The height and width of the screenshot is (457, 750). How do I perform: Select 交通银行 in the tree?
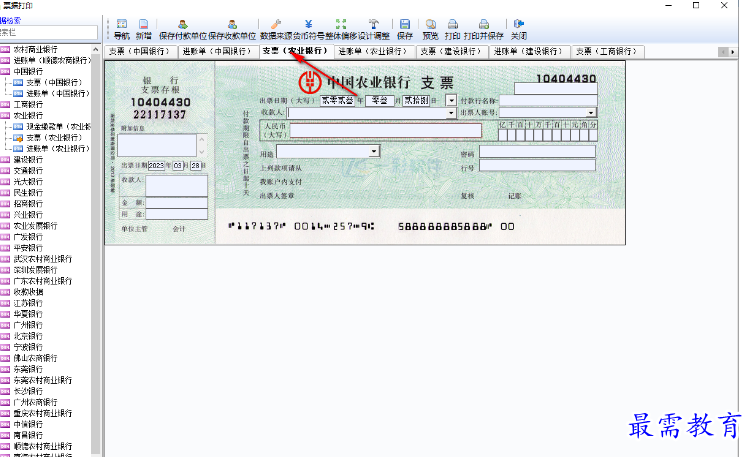click(x=28, y=171)
